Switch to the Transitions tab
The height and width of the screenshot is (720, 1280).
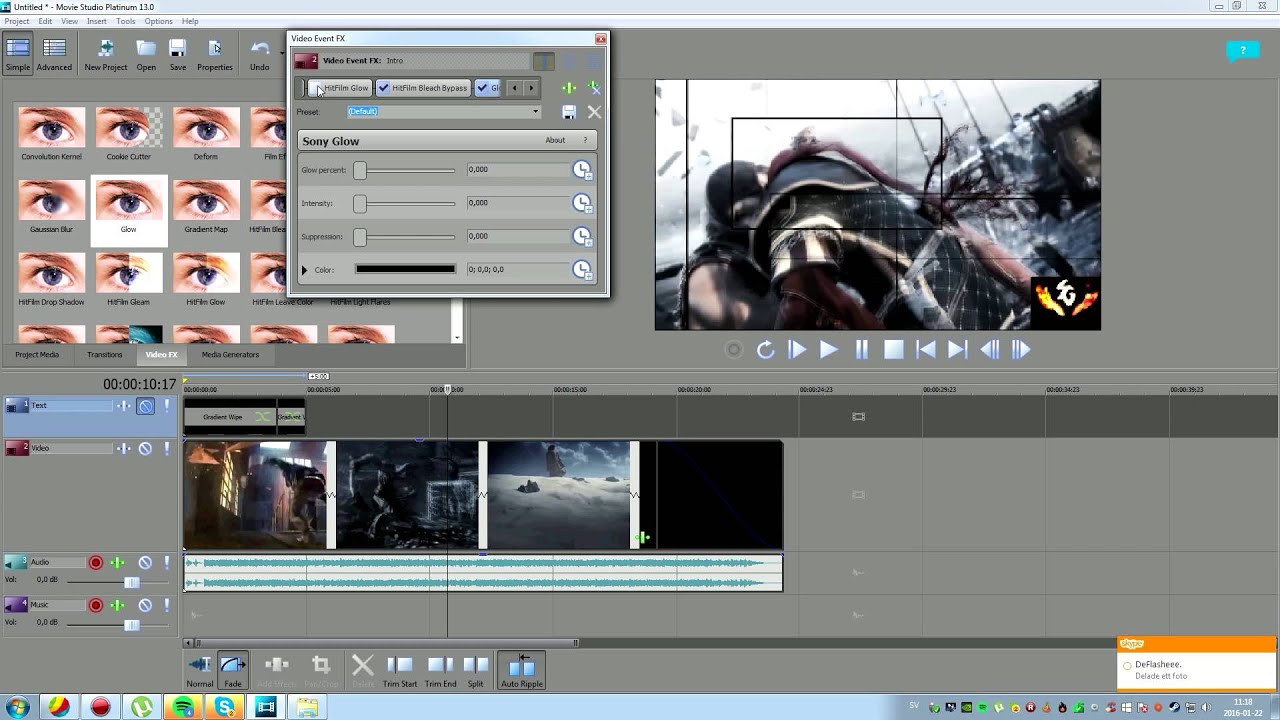pyautogui.click(x=104, y=354)
